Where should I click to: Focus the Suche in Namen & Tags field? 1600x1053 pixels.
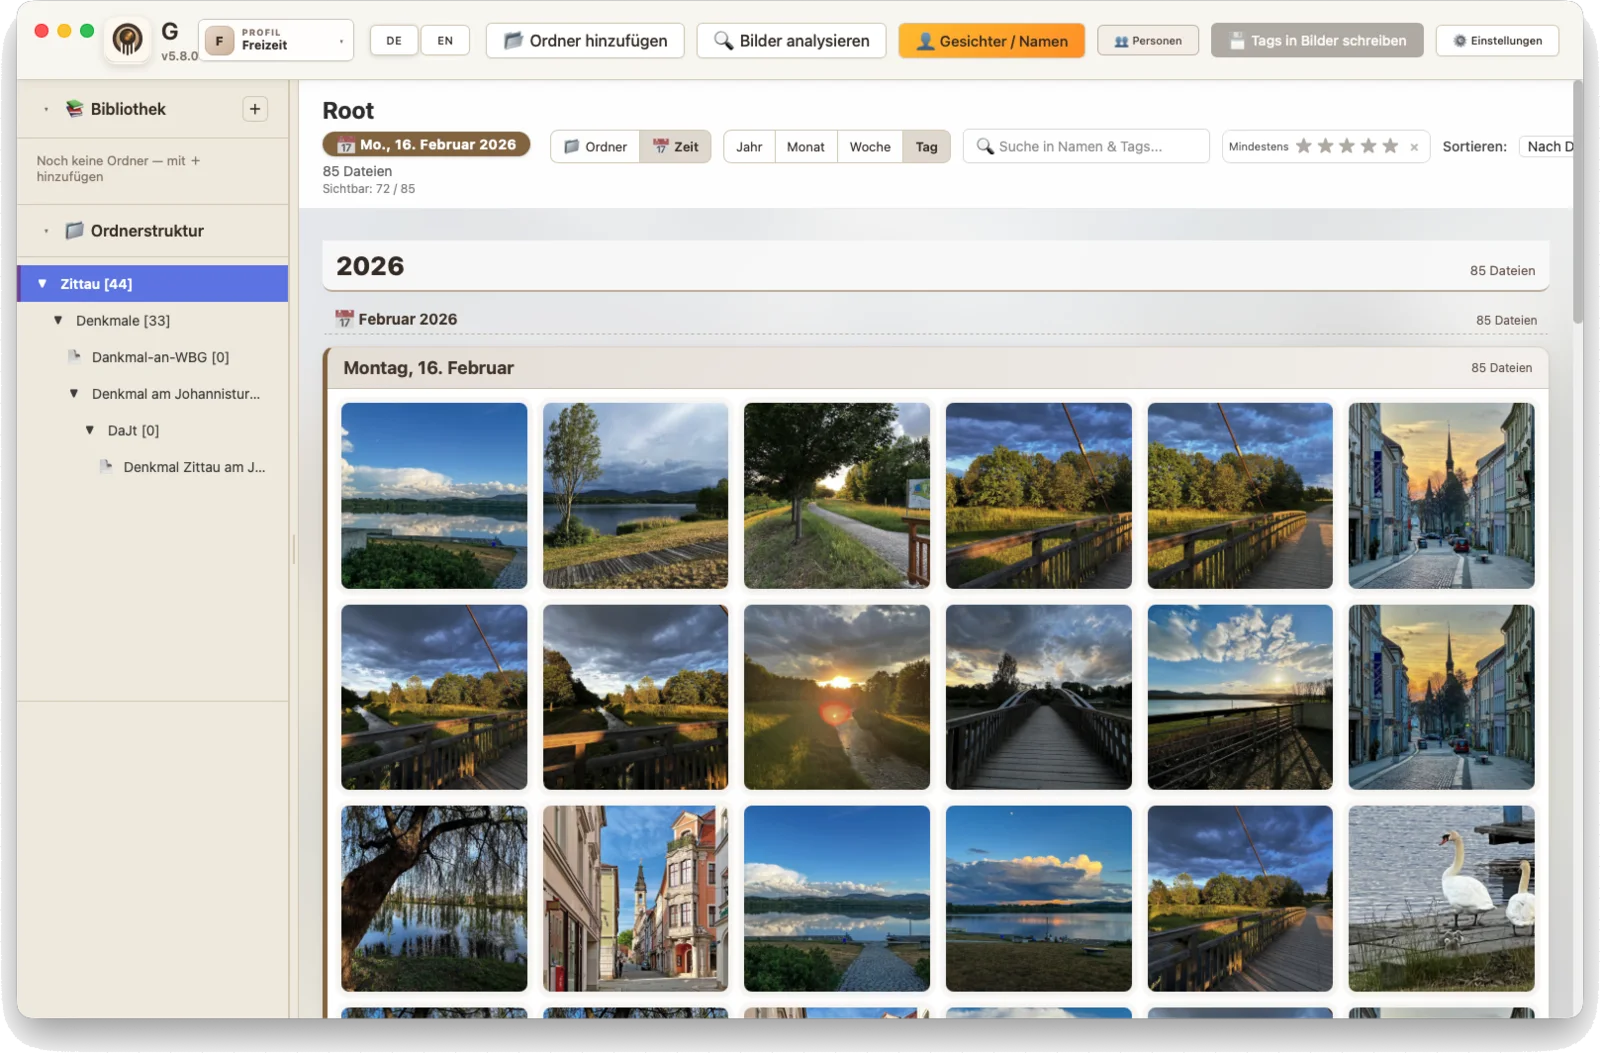tap(1086, 146)
